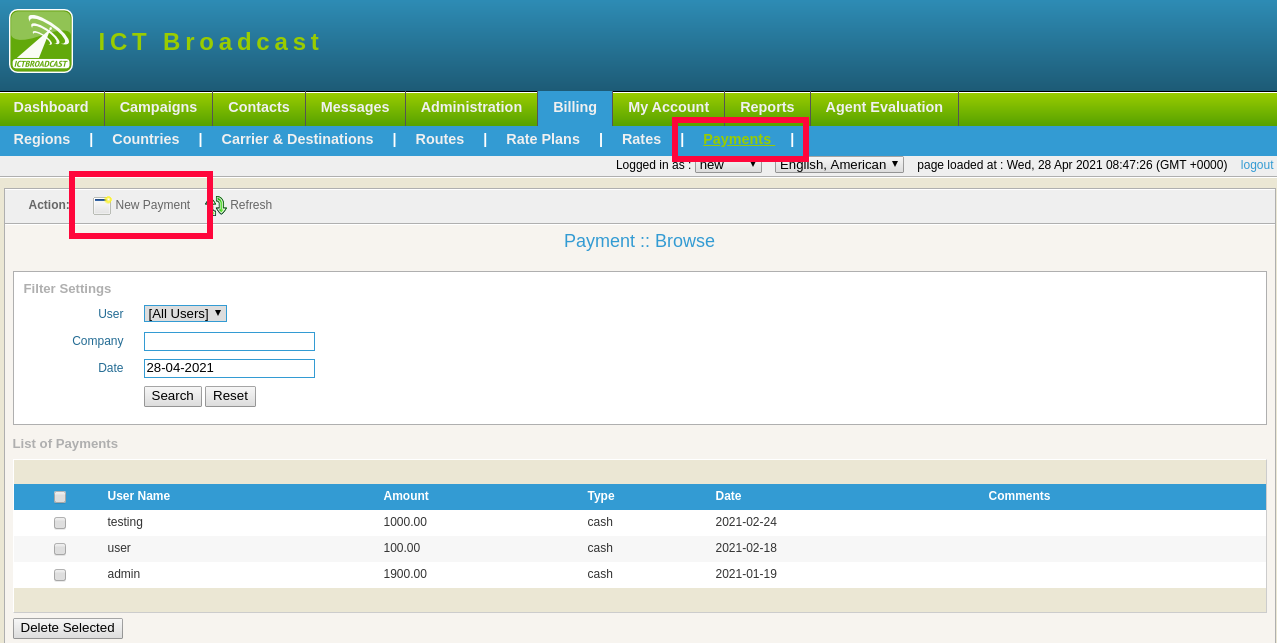
Task: Click the Delete Selected button
Action: click(x=68, y=628)
